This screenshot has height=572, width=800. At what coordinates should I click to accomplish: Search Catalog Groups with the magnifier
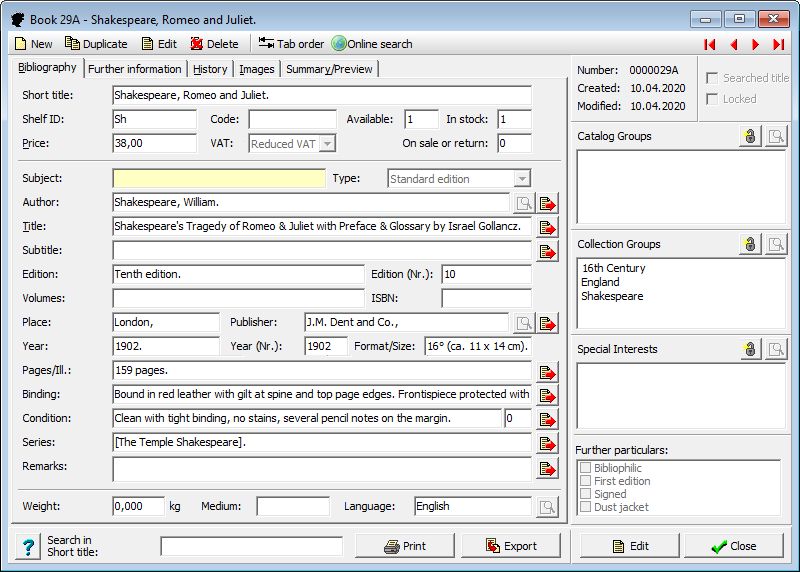click(x=776, y=136)
